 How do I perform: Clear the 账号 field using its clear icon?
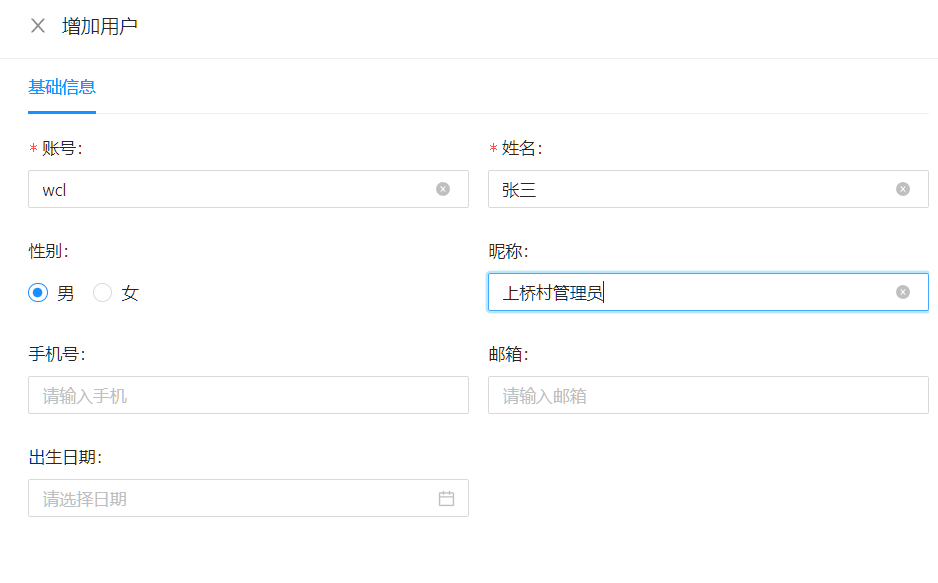443,189
